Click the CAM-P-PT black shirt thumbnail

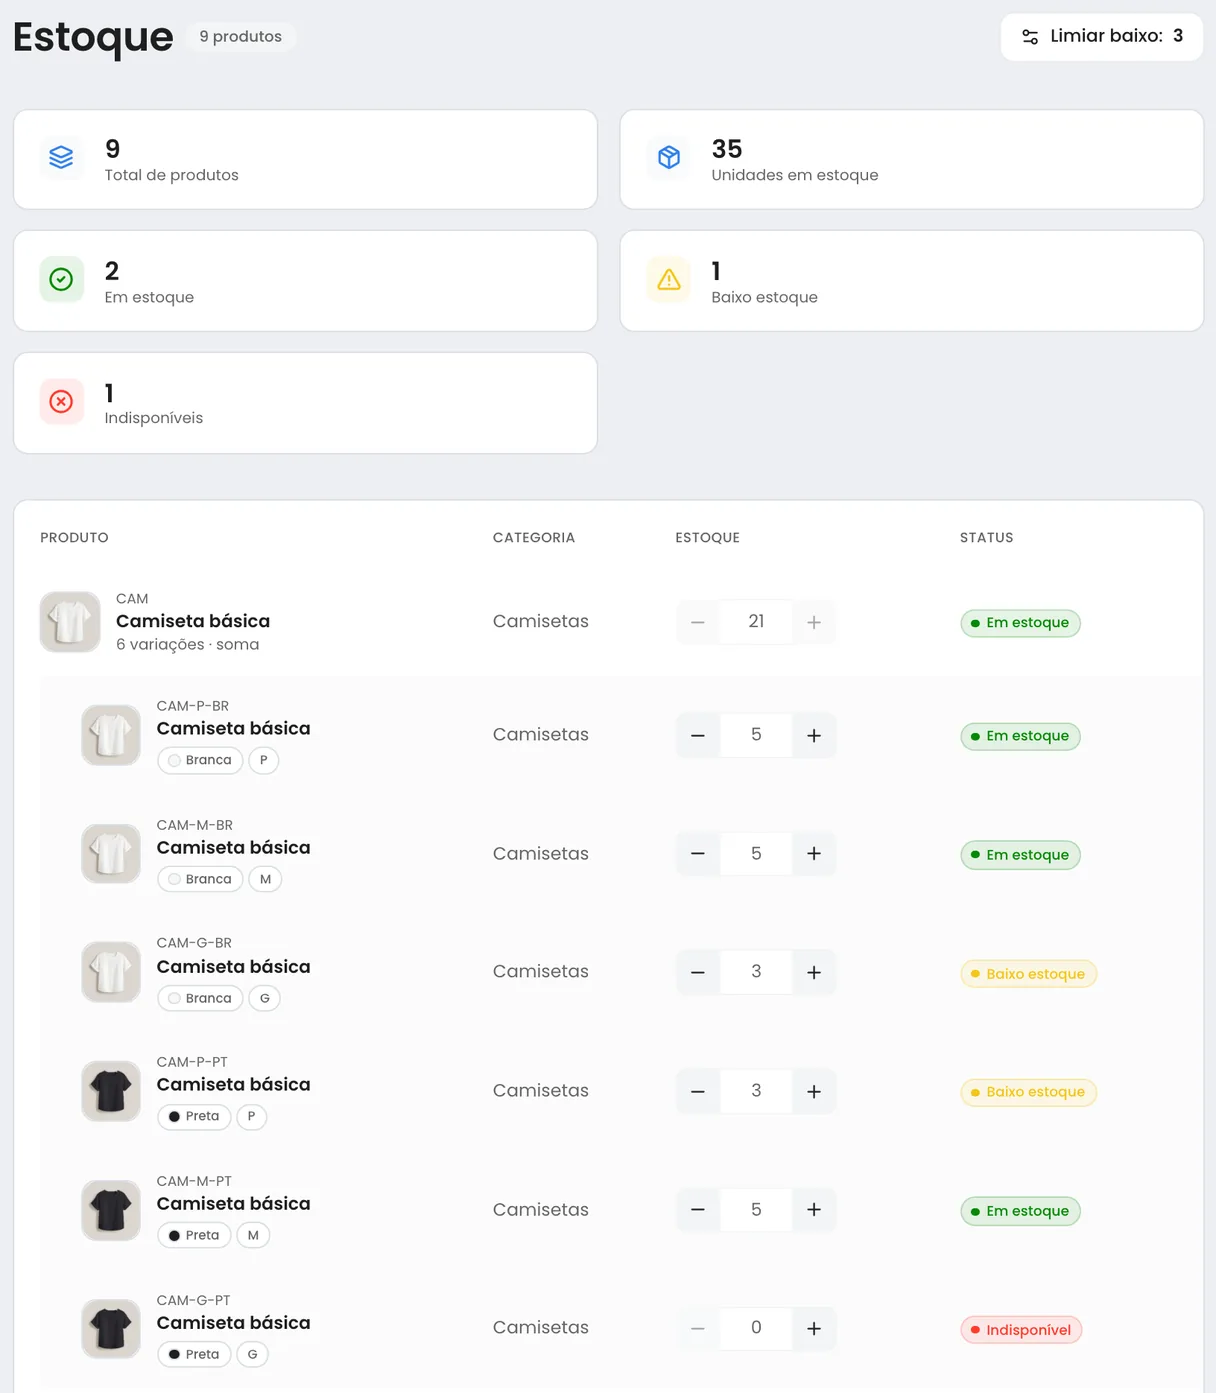click(111, 1091)
